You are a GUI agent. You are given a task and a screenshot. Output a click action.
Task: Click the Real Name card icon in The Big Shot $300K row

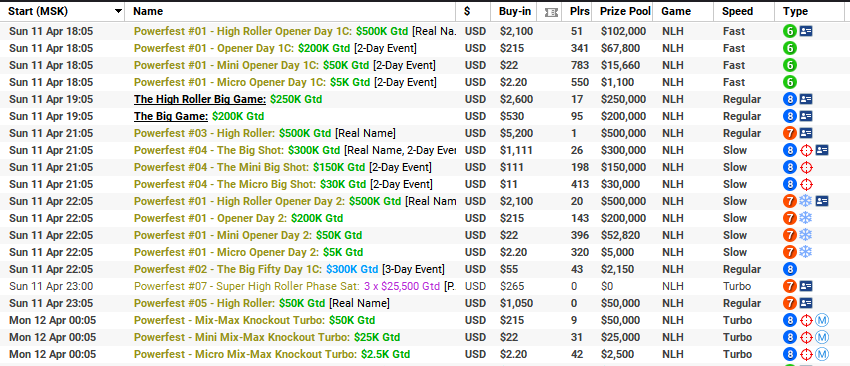(822, 150)
